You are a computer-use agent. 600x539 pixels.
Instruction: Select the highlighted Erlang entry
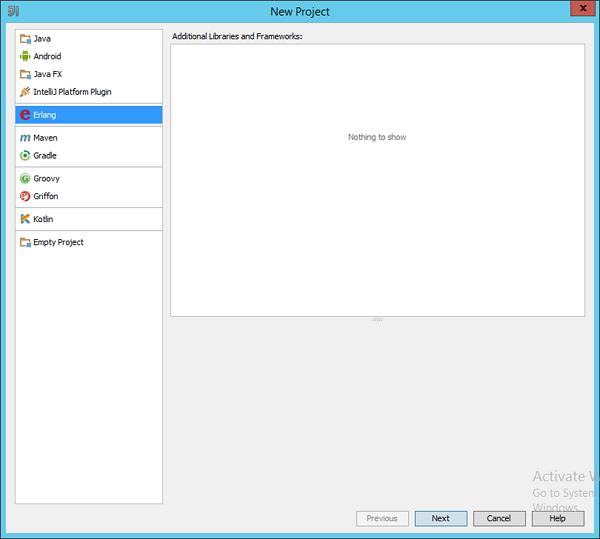[x=89, y=115]
